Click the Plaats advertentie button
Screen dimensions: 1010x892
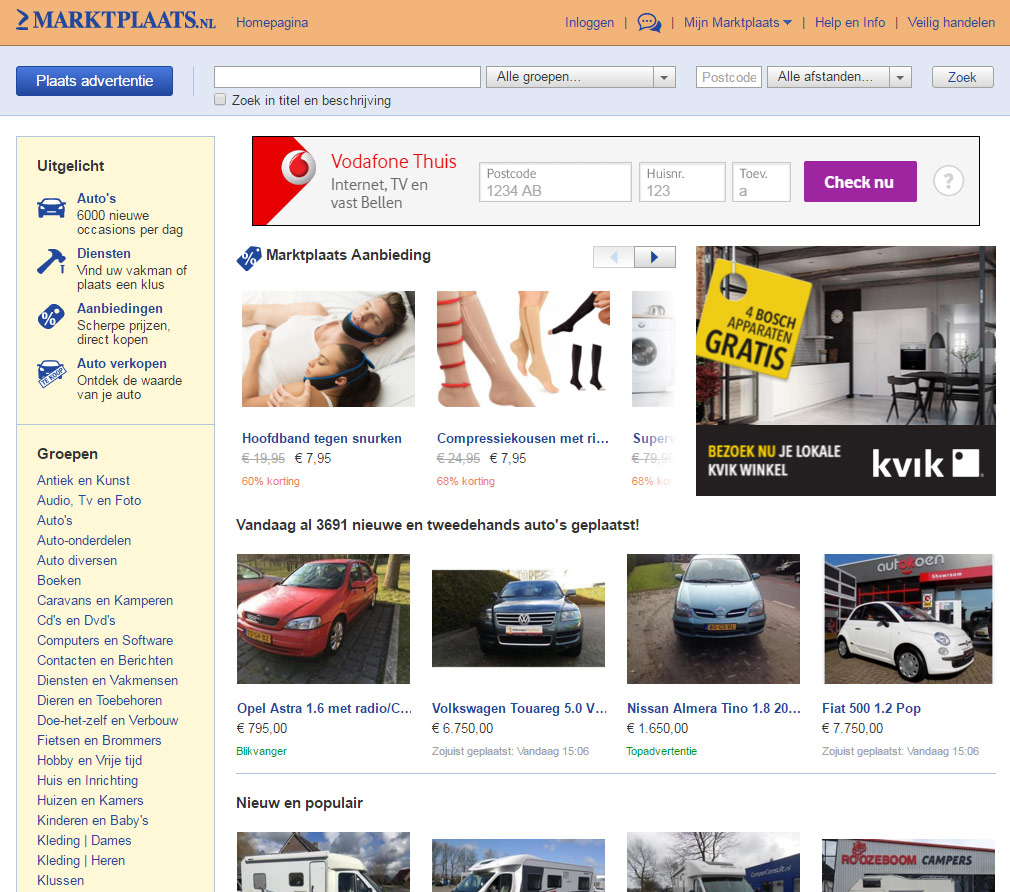pos(94,81)
